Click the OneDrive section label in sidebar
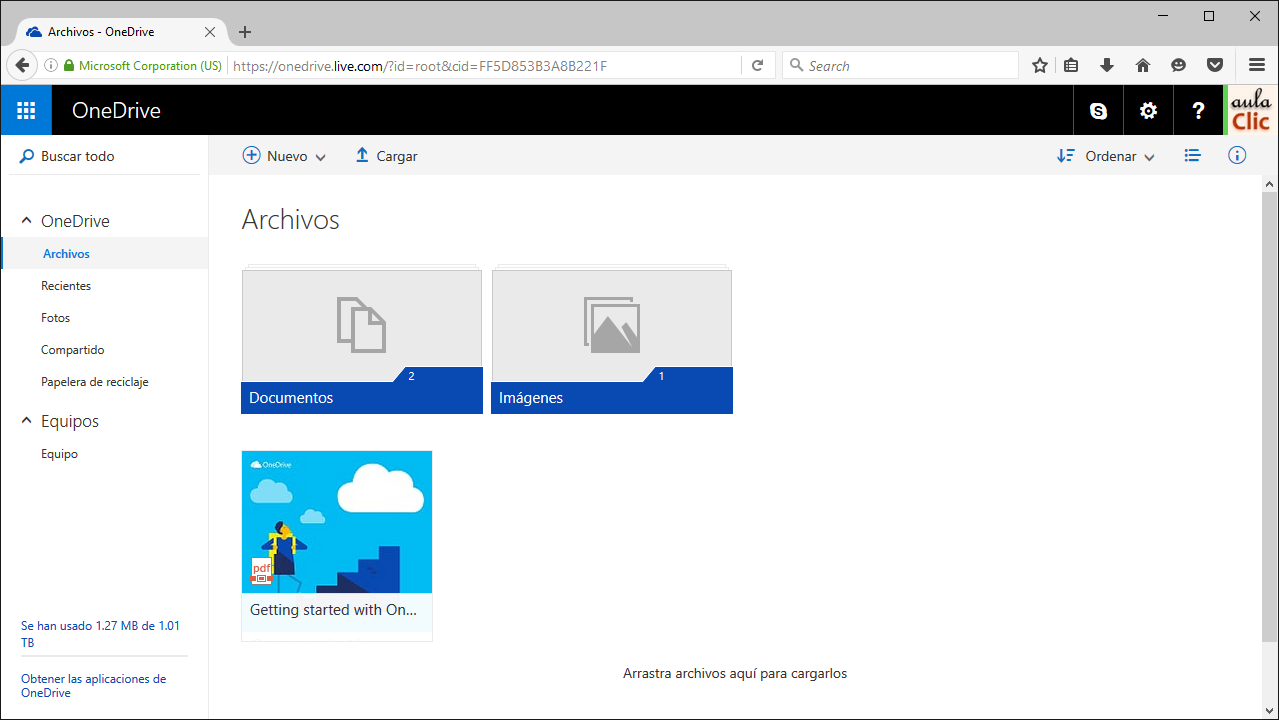The height and width of the screenshot is (720, 1279). (x=75, y=221)
